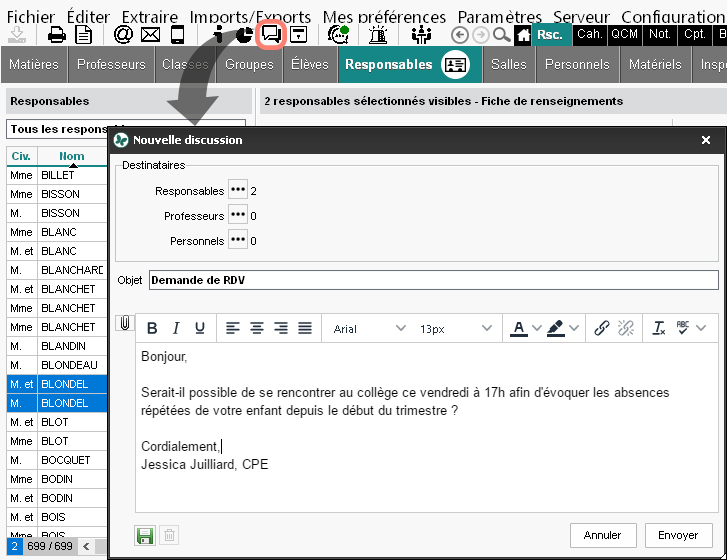
Task: Switch to the Élèves tab
Action: pos(310,65)
